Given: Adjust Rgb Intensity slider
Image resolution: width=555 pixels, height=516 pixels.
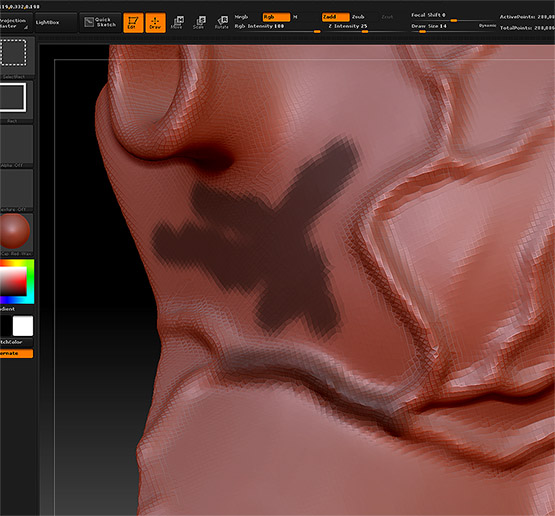Looking at the screenshot, I should click(x=277, y=28).
